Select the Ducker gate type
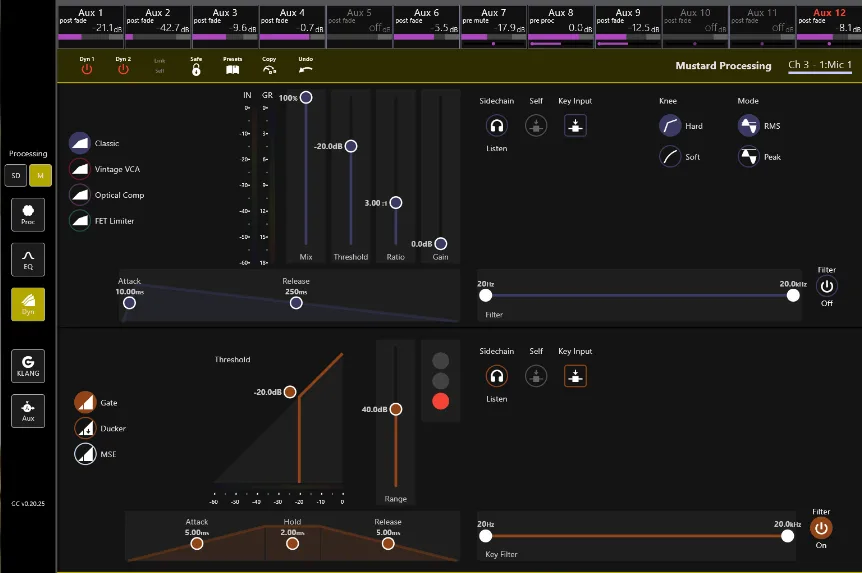This screenshot has width=862, height=573. click(x=100, y=428)
